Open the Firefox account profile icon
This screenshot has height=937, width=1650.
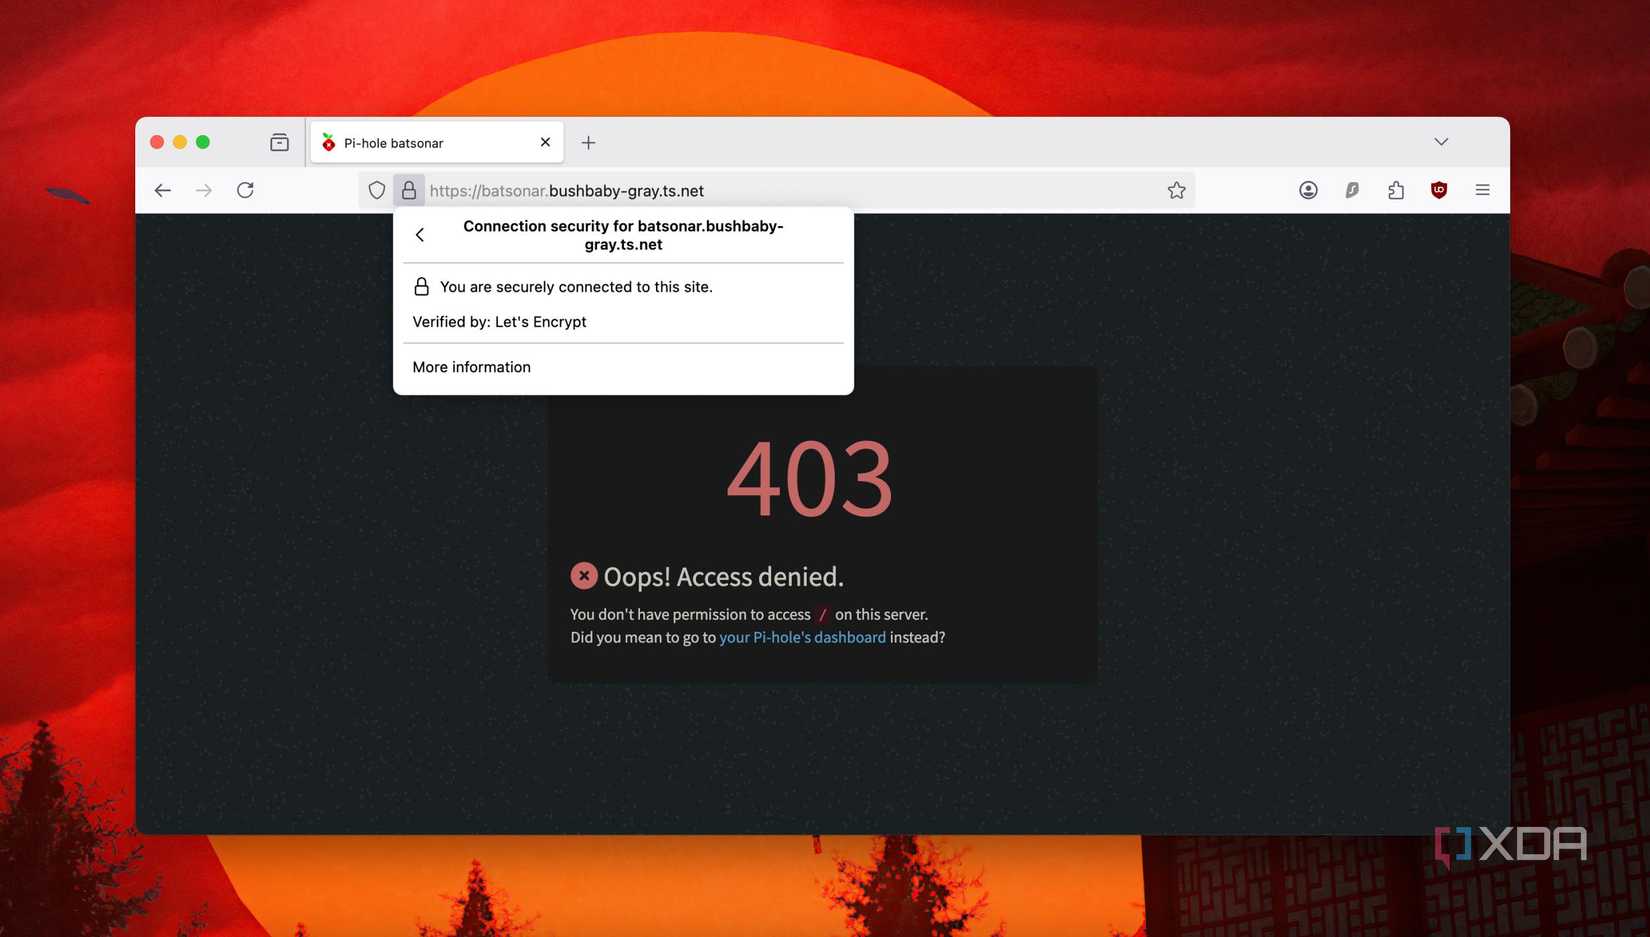point(1308,189)
